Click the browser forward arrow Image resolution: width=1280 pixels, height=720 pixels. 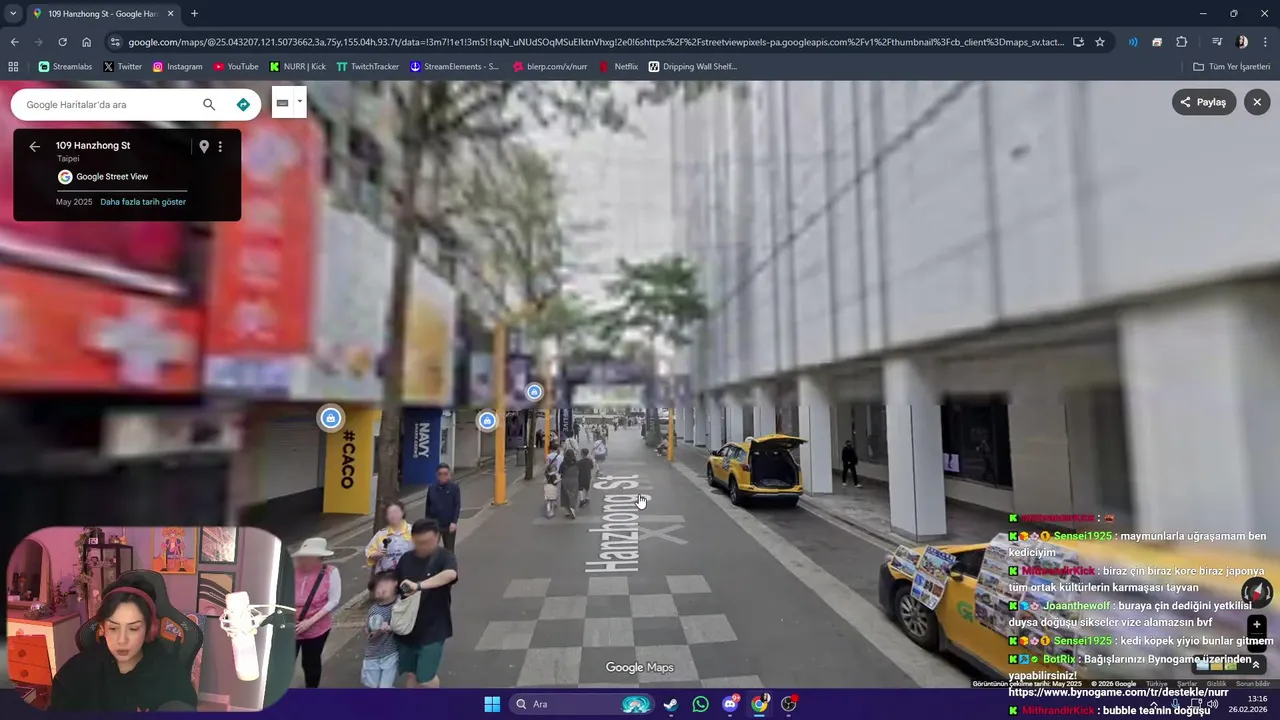38,42
